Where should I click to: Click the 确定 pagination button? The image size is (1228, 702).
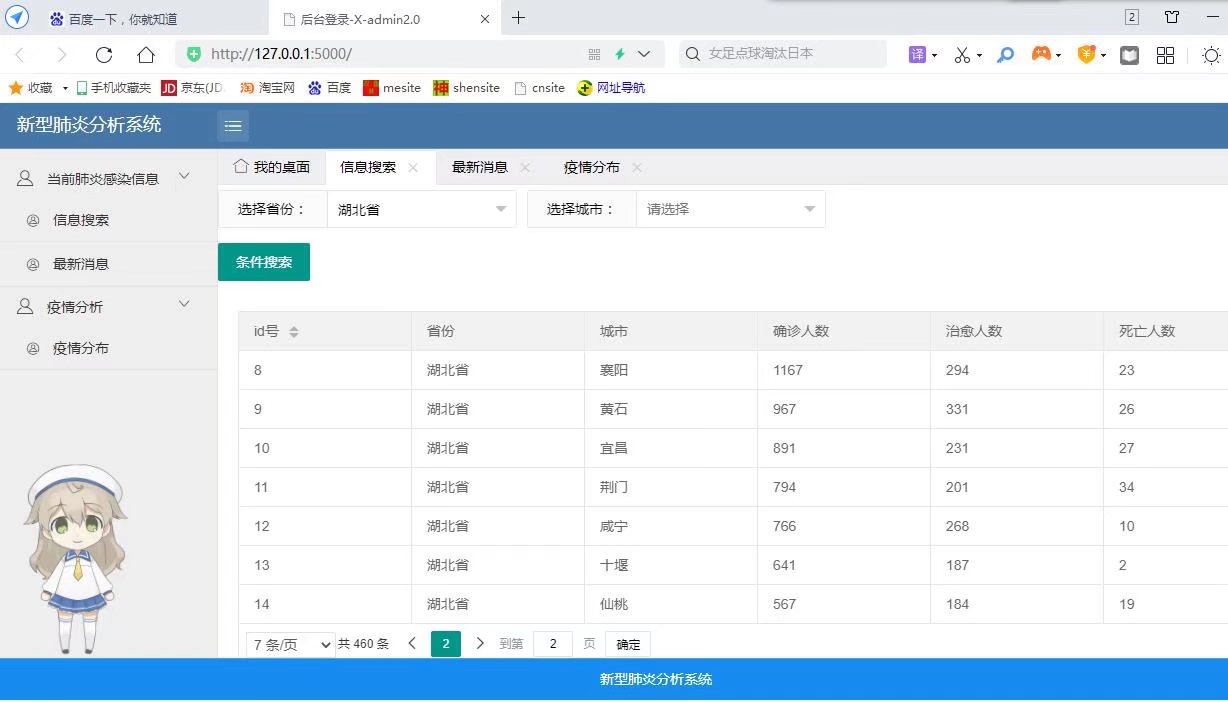pyautogui.click(x=628, y=645)
